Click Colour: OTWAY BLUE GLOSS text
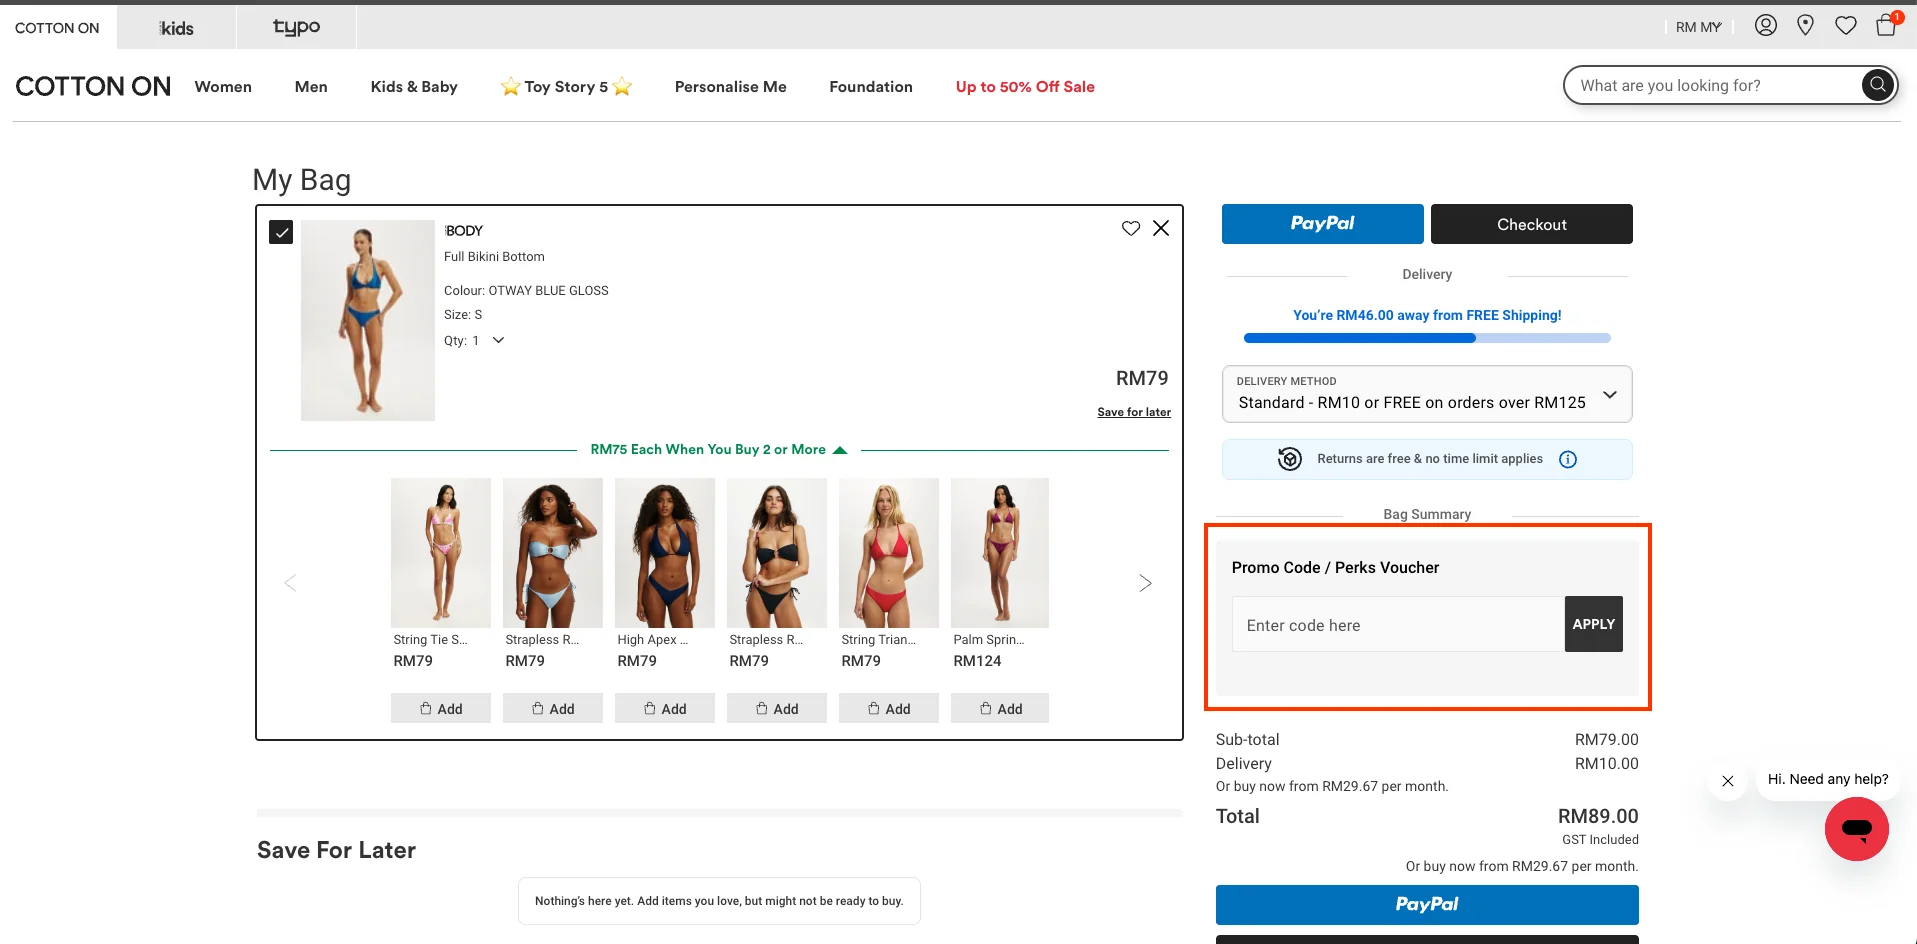Image resolution: width=1917 pixels, height=944 pixels. [526, 291]
